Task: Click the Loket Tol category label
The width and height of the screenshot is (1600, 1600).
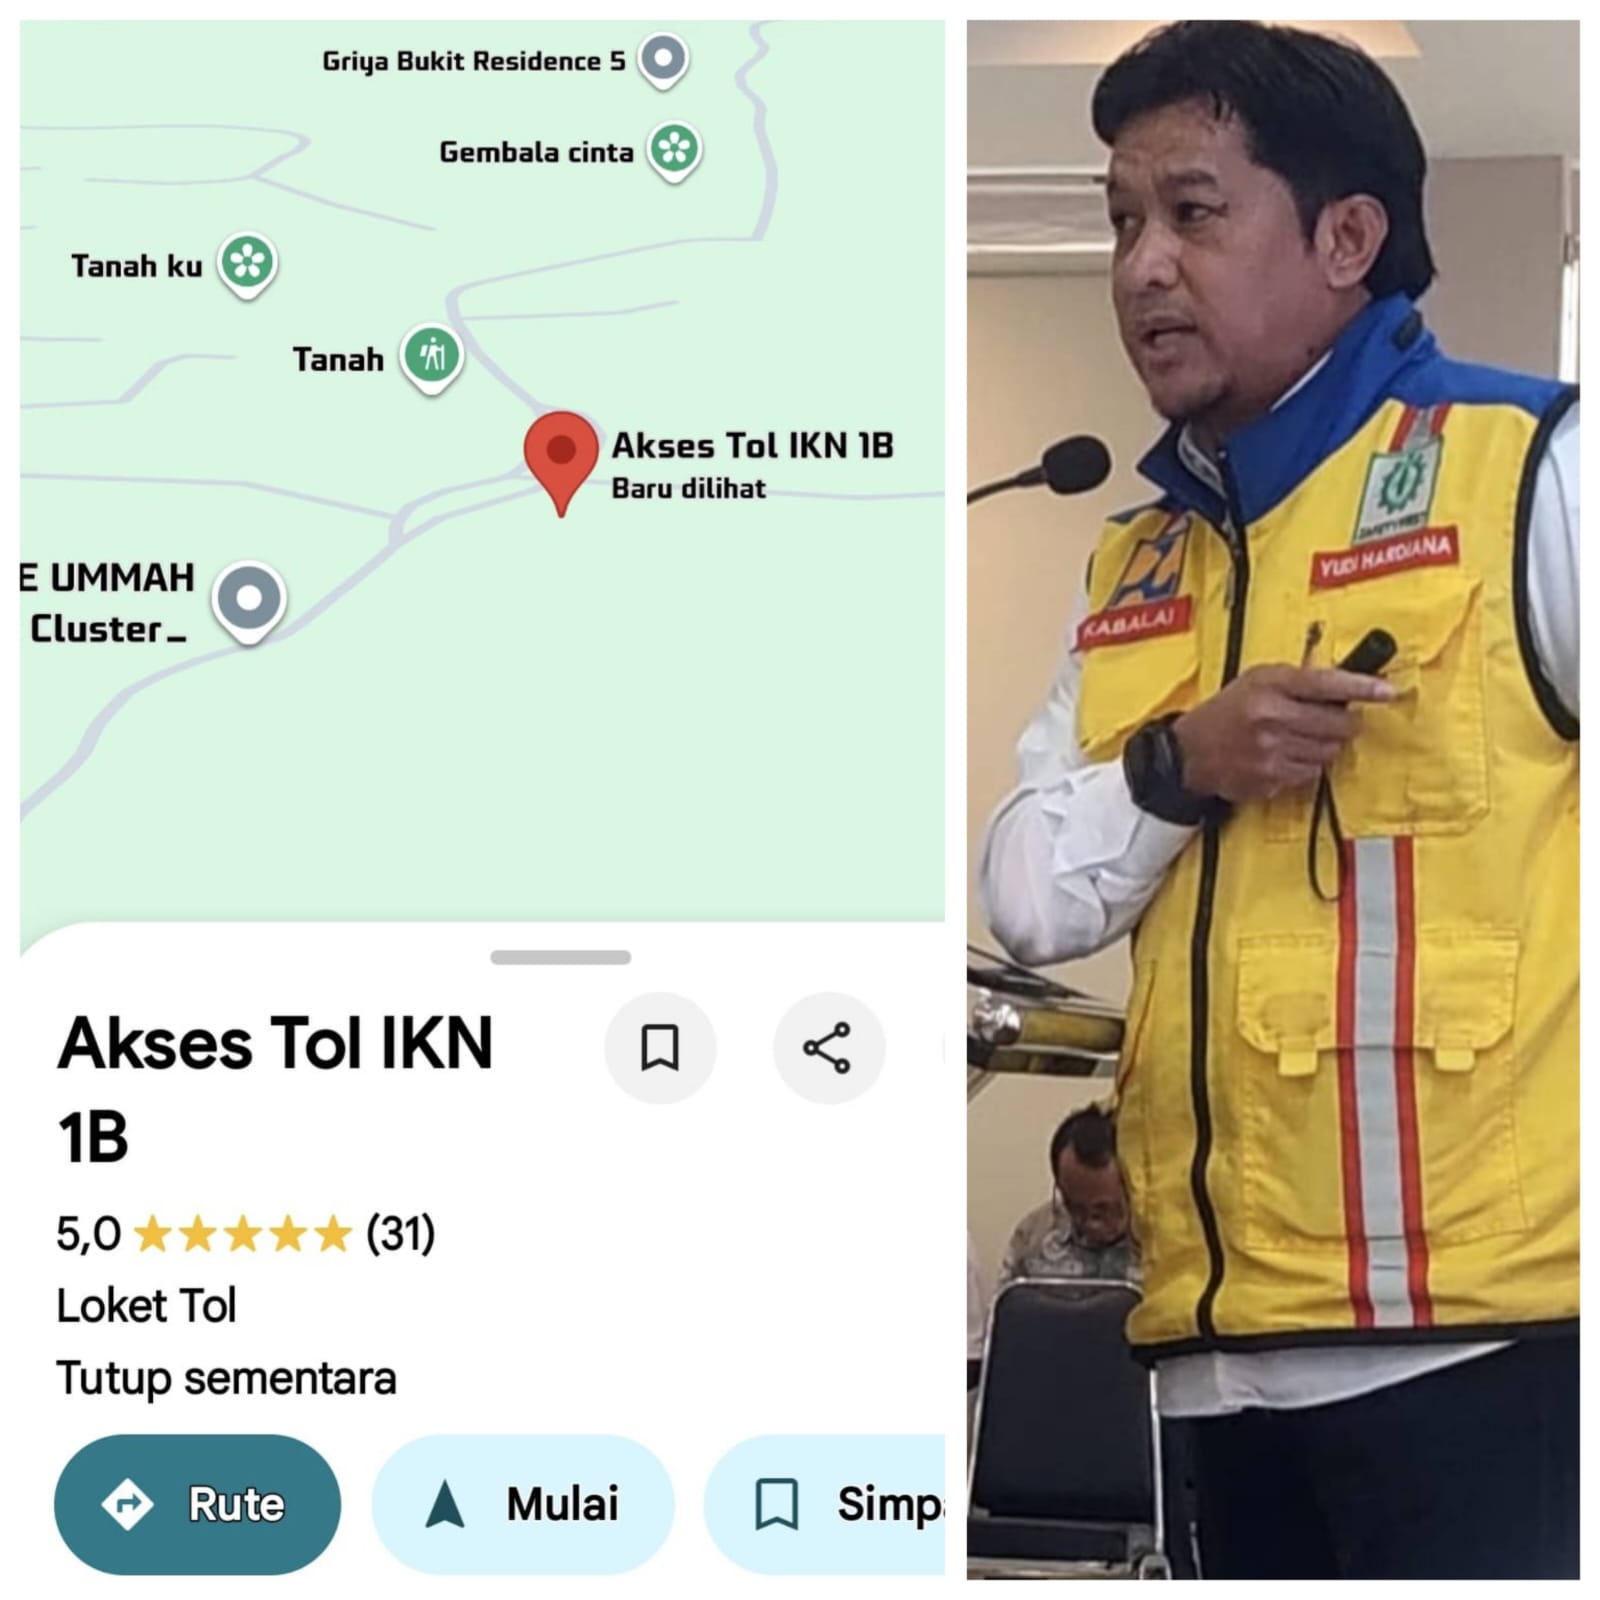Action: pos(147,1306)
